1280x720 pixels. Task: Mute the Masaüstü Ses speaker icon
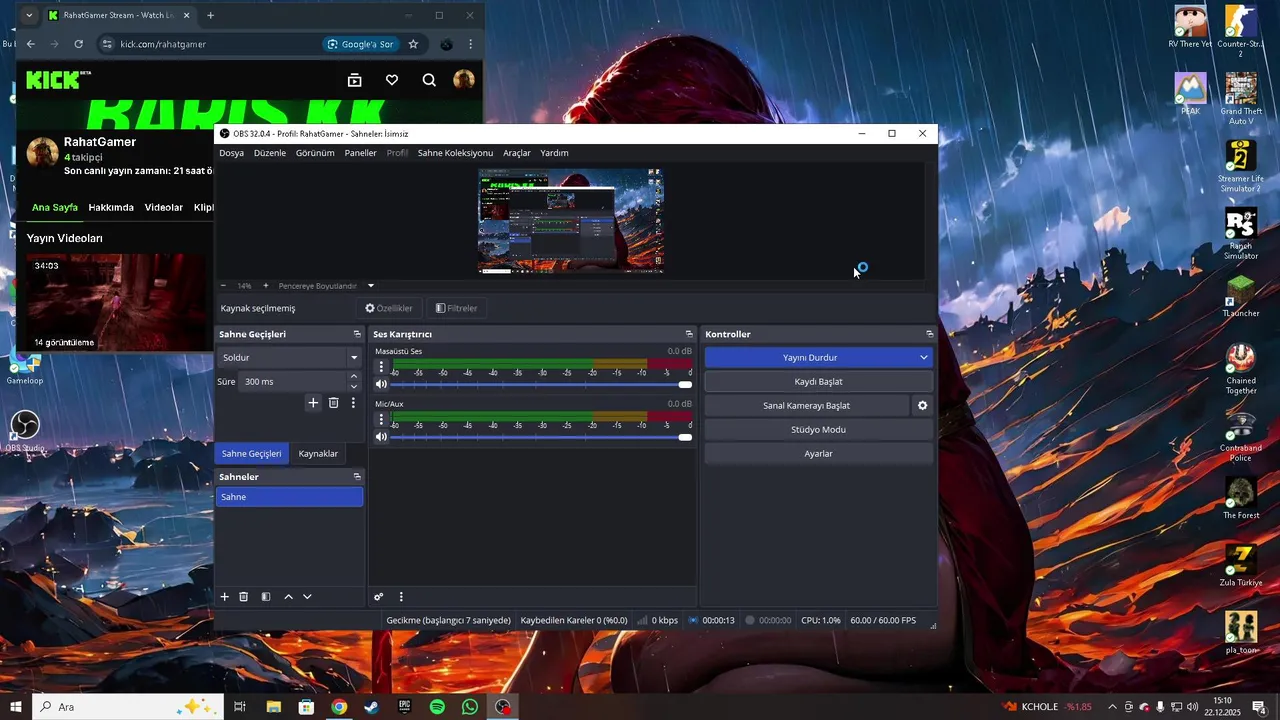tap(381, 384)
